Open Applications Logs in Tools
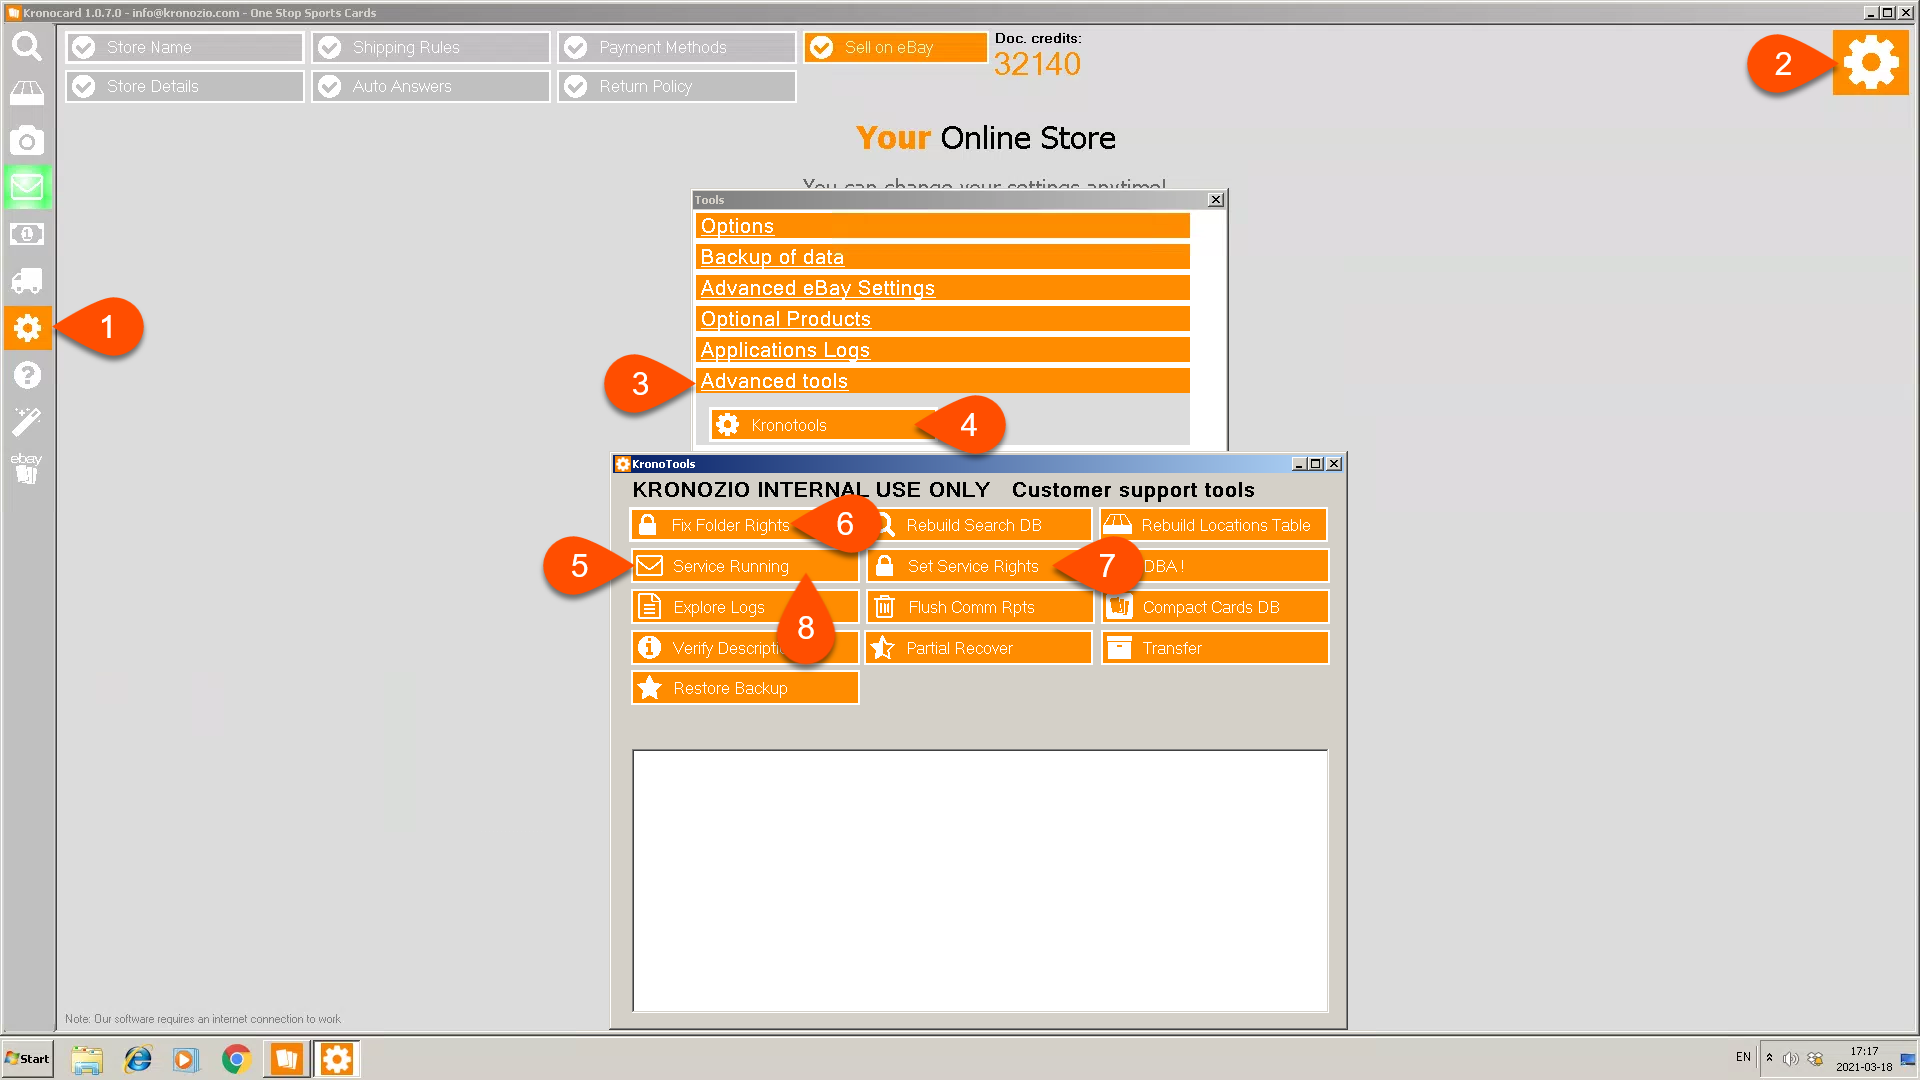This screenshot has width=1920, height=1080. tap(942, 350)
